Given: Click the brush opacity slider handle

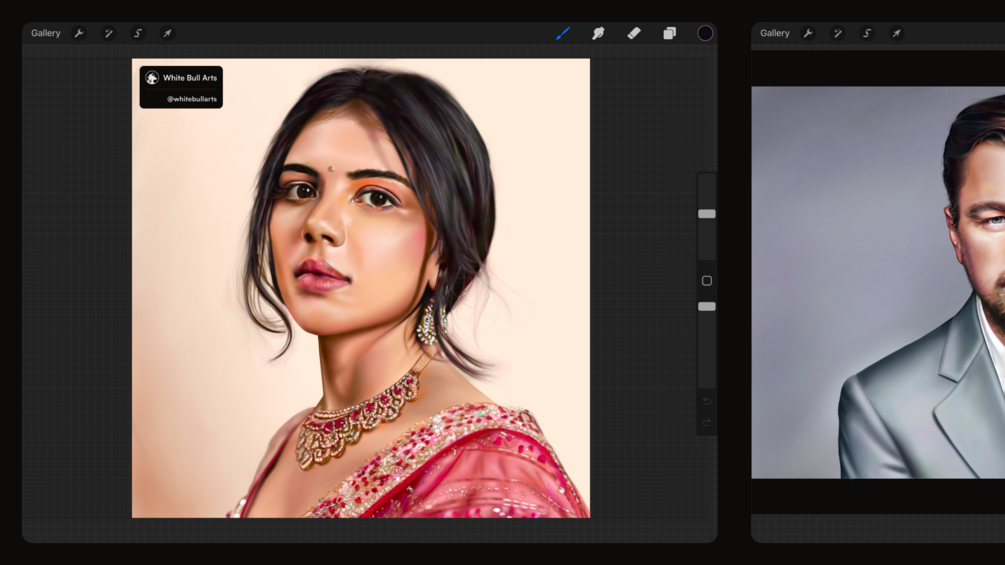Looking at the screenshot, I should pyautogui.click(x=707, y=307).
